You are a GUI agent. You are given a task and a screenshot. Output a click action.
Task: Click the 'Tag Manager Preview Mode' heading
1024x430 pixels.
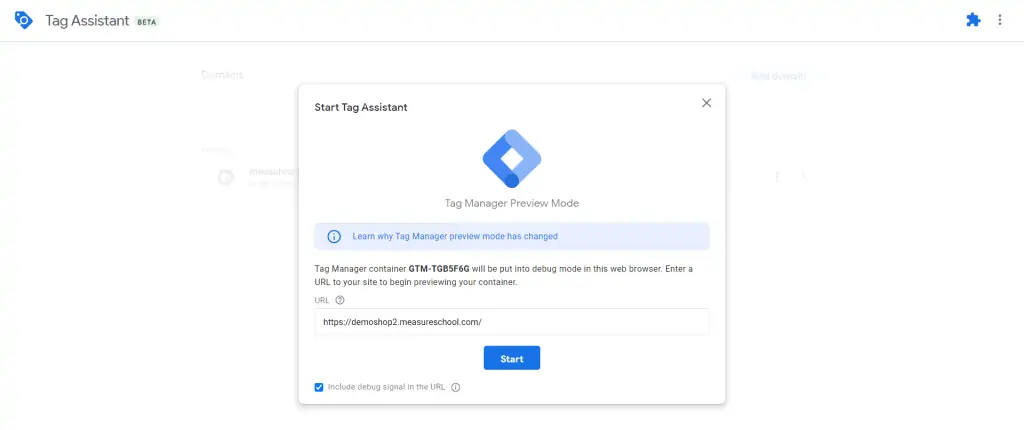(512, 203)
